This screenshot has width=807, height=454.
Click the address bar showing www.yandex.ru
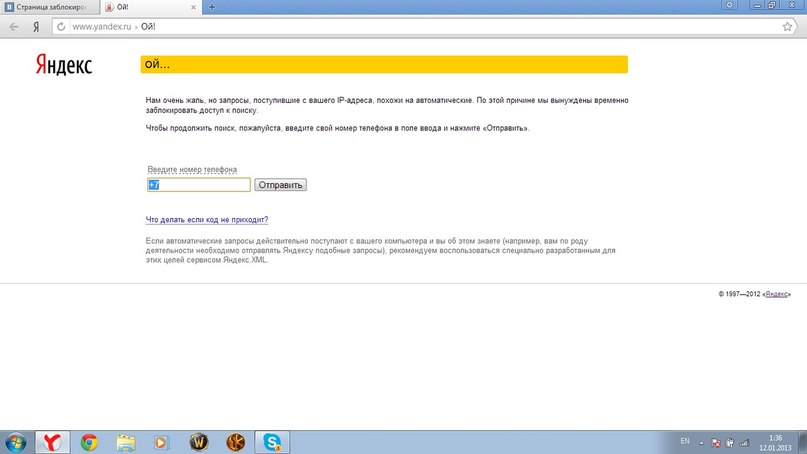400,26
